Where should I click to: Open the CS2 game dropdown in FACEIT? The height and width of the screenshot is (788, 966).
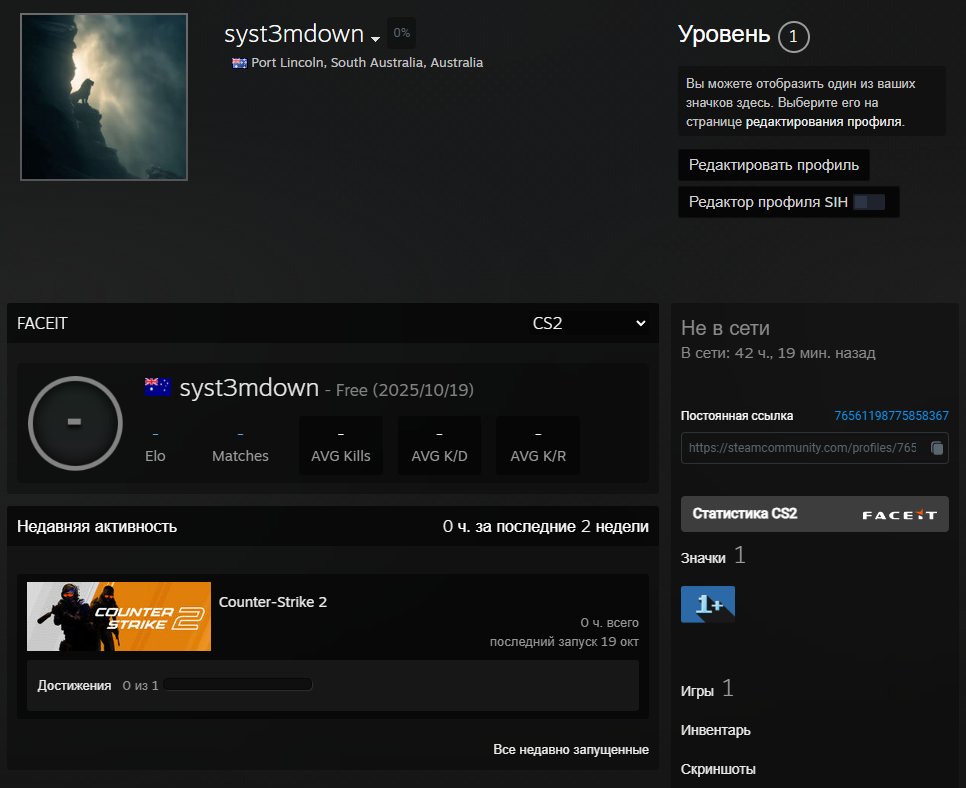(x=590, y=323)
